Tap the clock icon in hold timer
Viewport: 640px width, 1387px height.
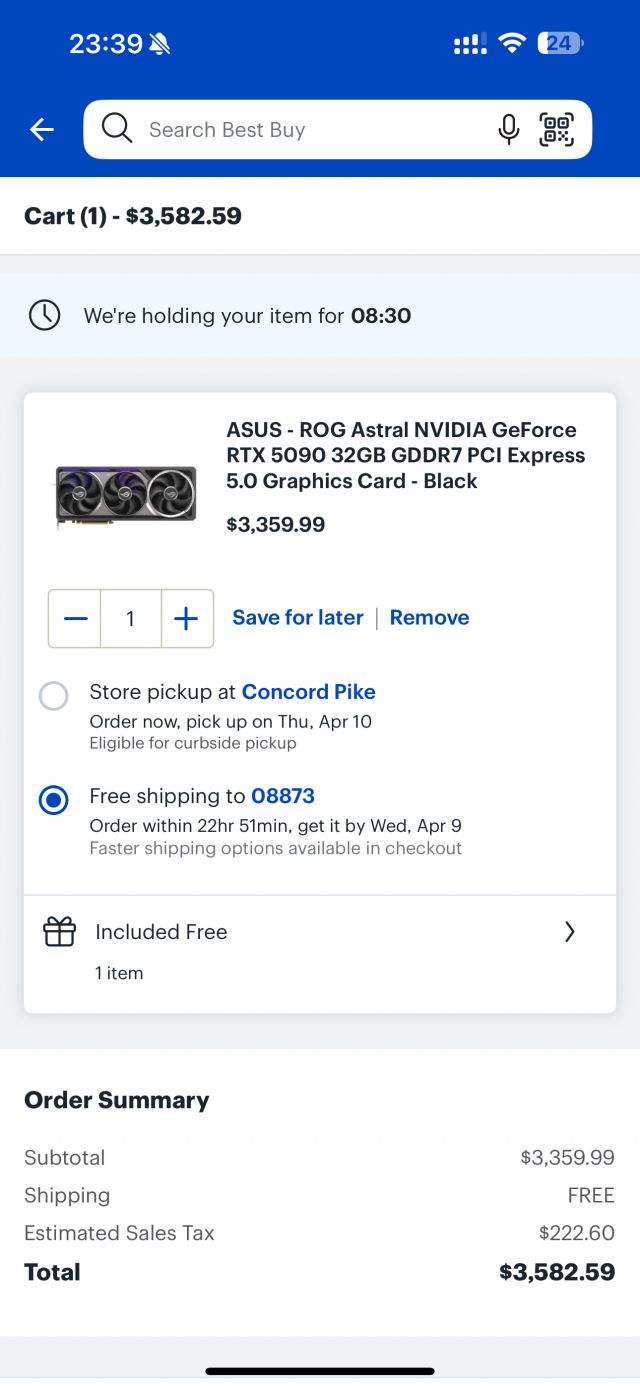coord(45,316)
